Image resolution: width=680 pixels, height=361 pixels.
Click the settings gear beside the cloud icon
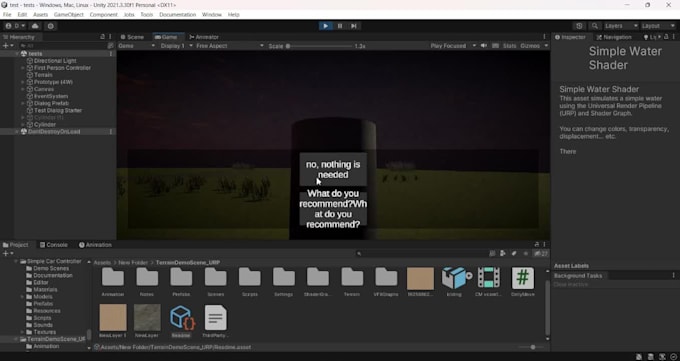coord(50,26)
